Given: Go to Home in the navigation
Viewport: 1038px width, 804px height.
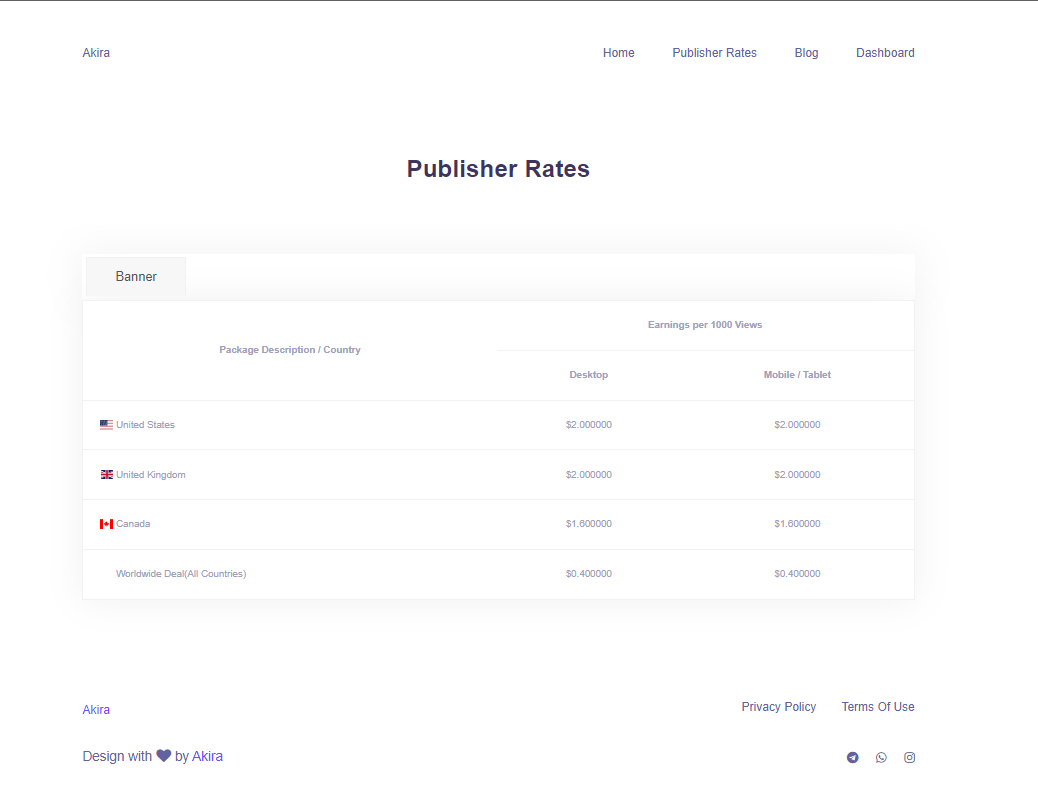Looking at the screenshot, I should (618, 53).
